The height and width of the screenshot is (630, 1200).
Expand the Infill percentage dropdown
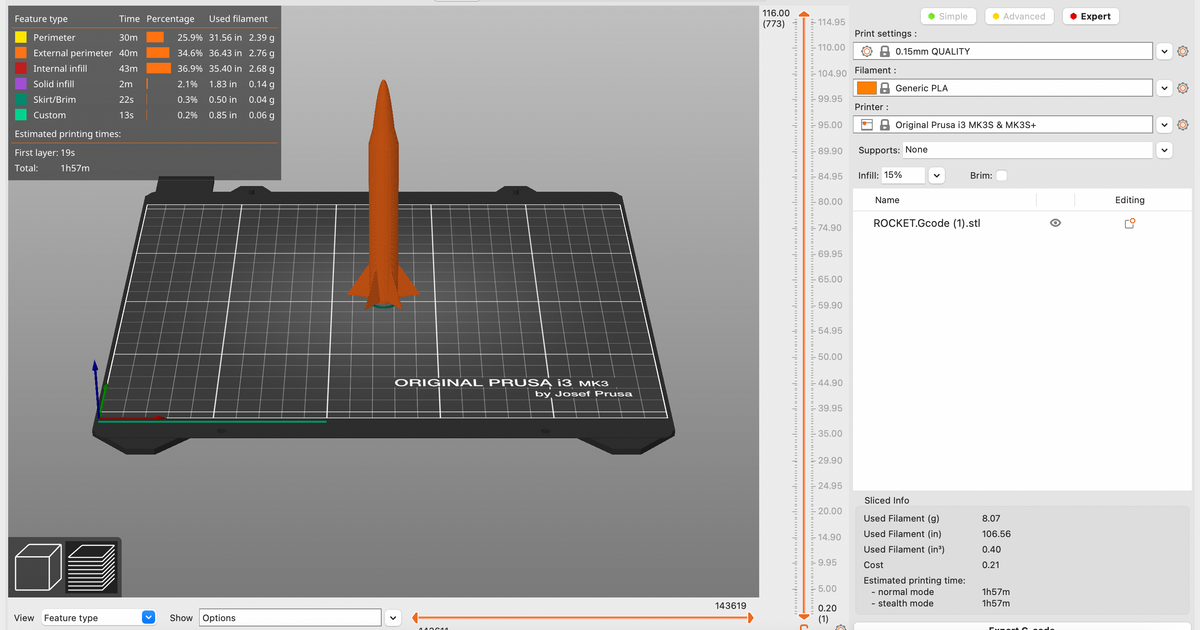tap(936, 175)
